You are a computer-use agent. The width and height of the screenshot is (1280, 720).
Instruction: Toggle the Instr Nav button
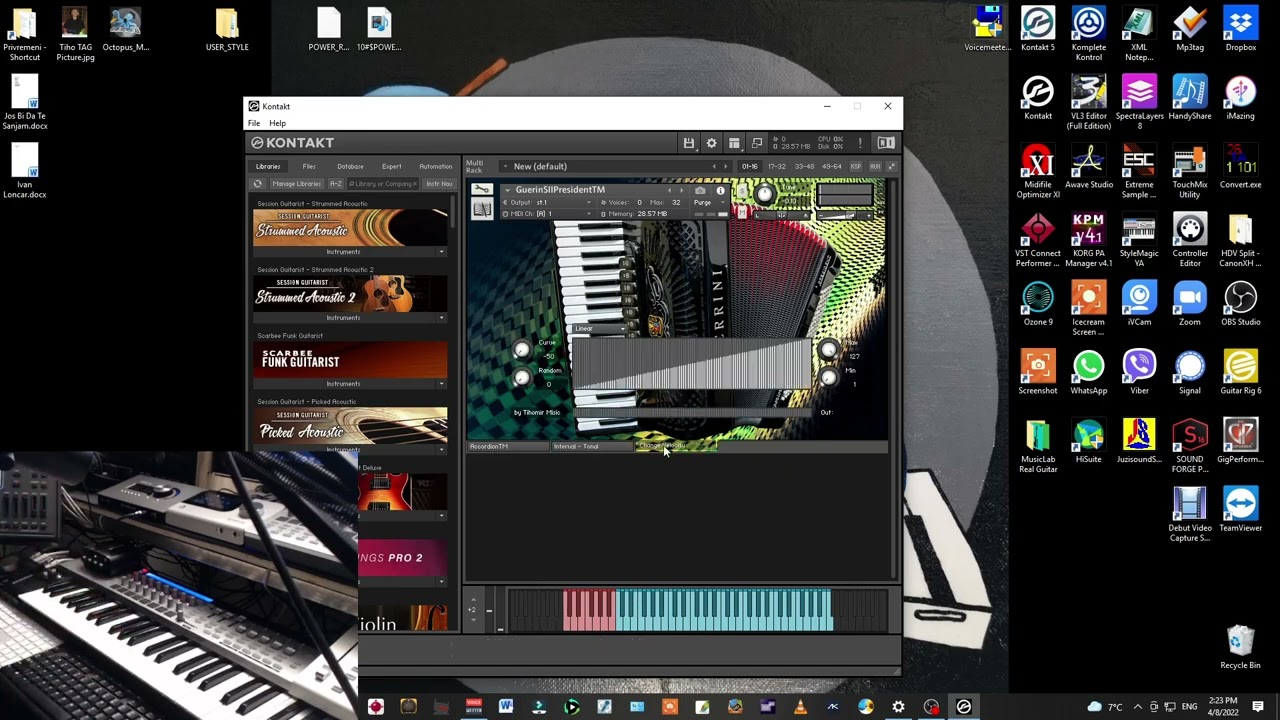(x=439, y=184)
